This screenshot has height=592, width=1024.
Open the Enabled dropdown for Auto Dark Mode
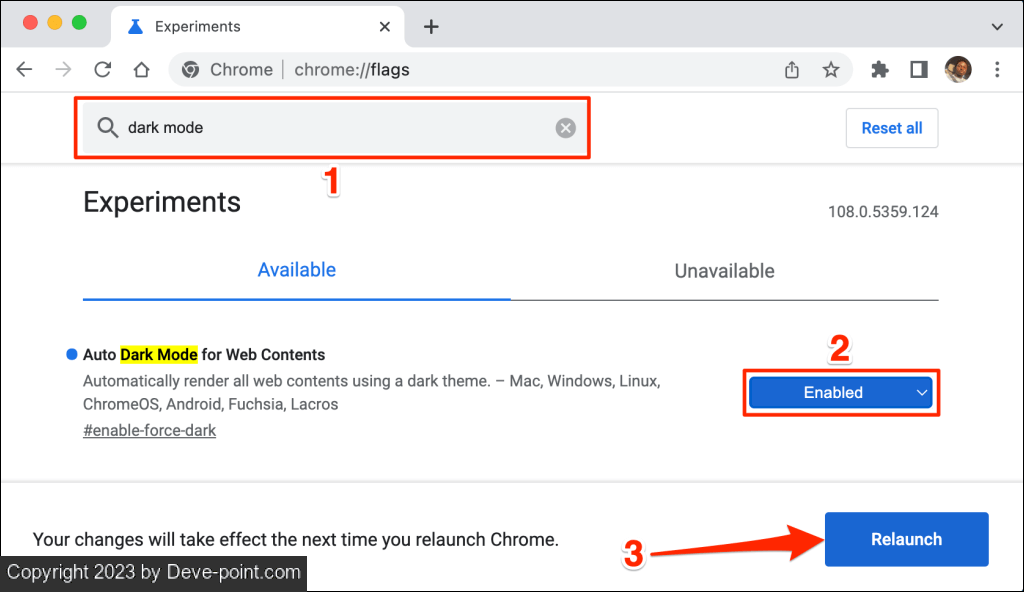(x=840, y=393)
